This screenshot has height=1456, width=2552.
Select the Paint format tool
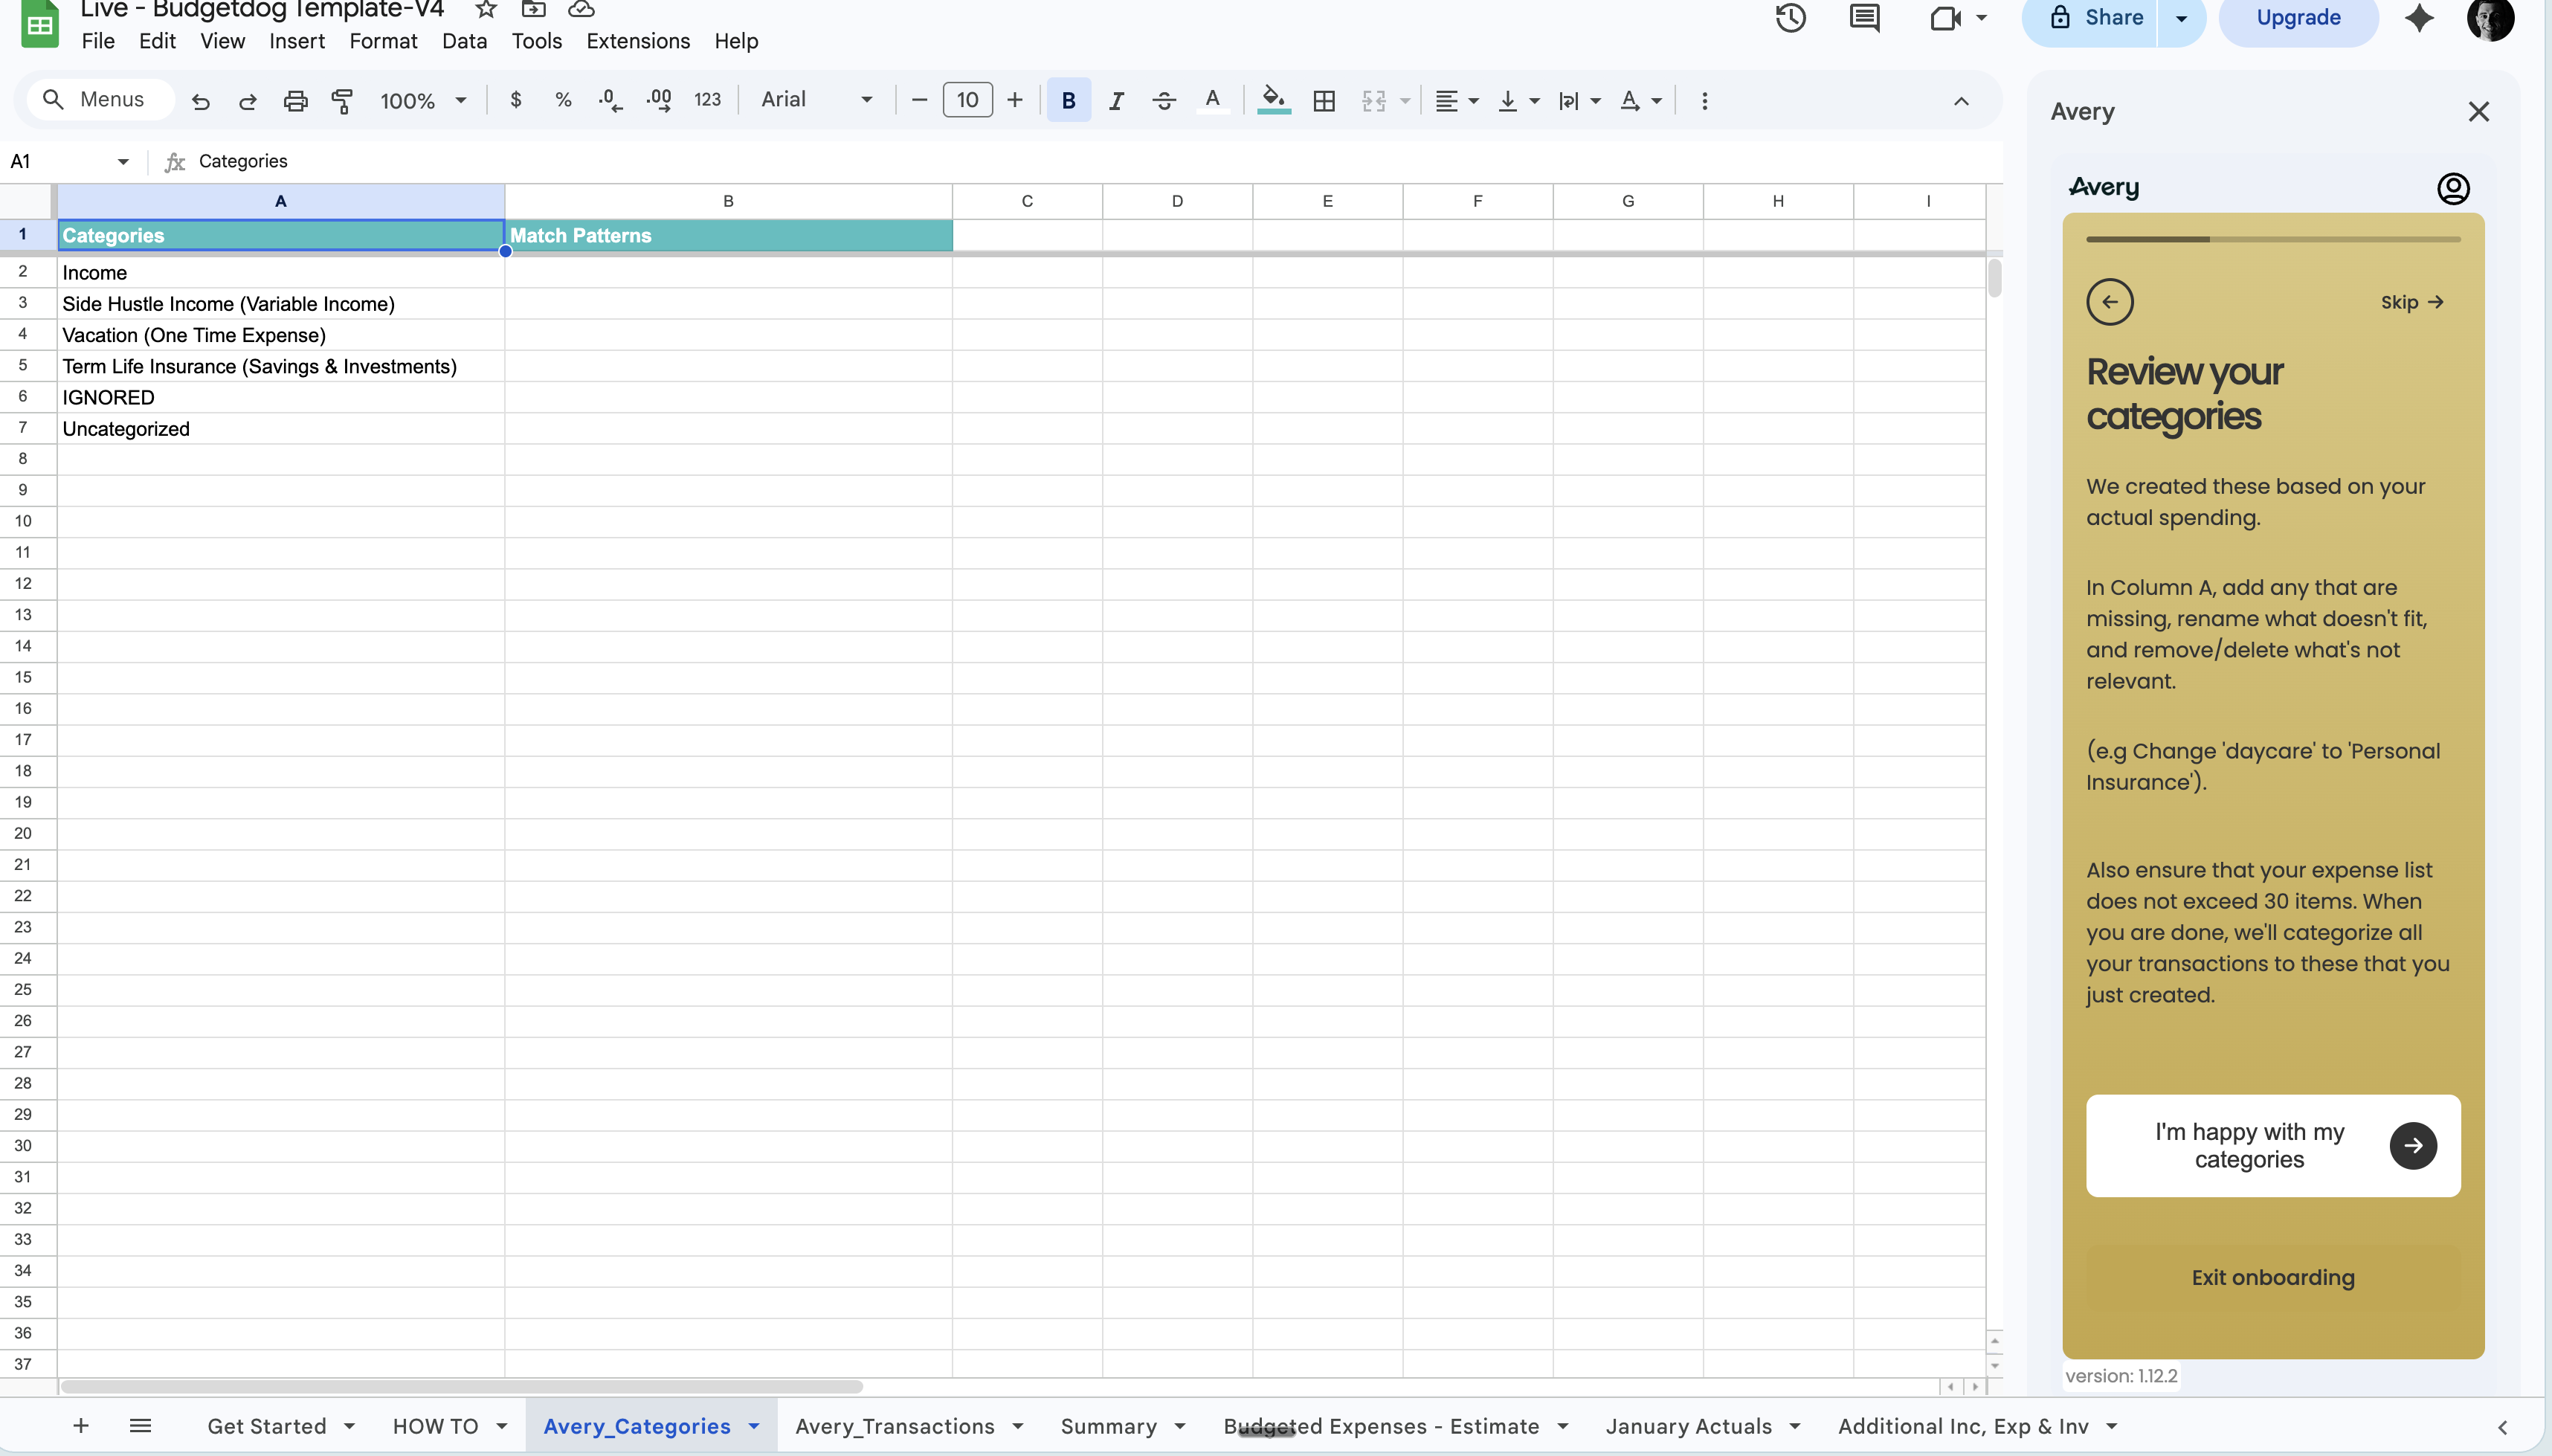tap(342, 100)
